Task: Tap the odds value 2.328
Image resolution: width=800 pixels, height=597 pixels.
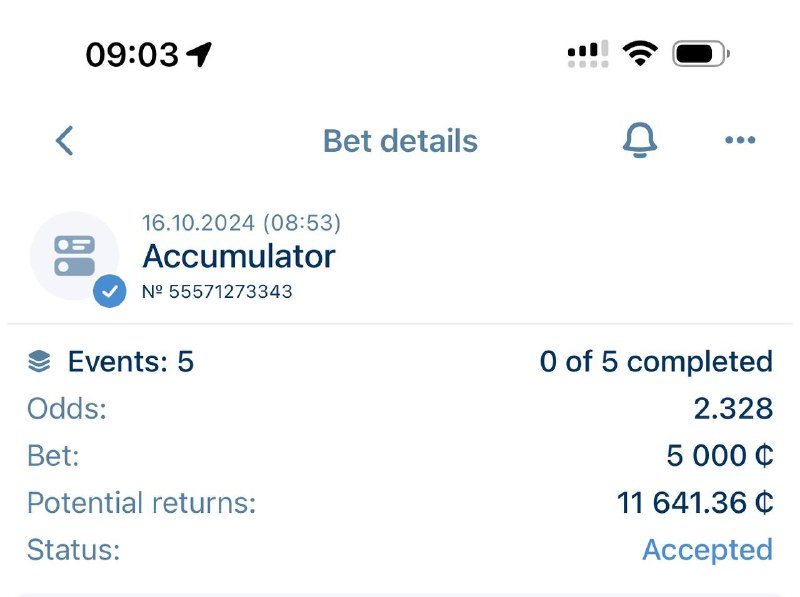Action: 733,408
